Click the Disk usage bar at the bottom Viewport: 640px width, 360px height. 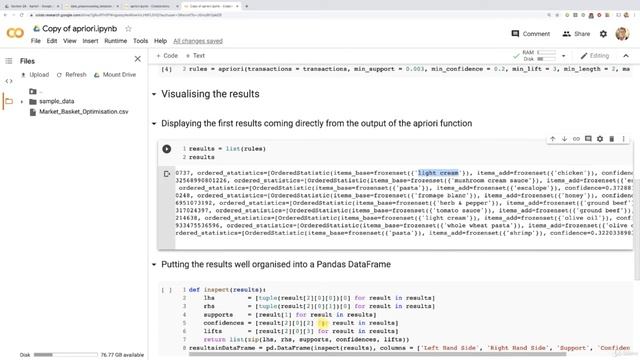[x=66, y=355]
